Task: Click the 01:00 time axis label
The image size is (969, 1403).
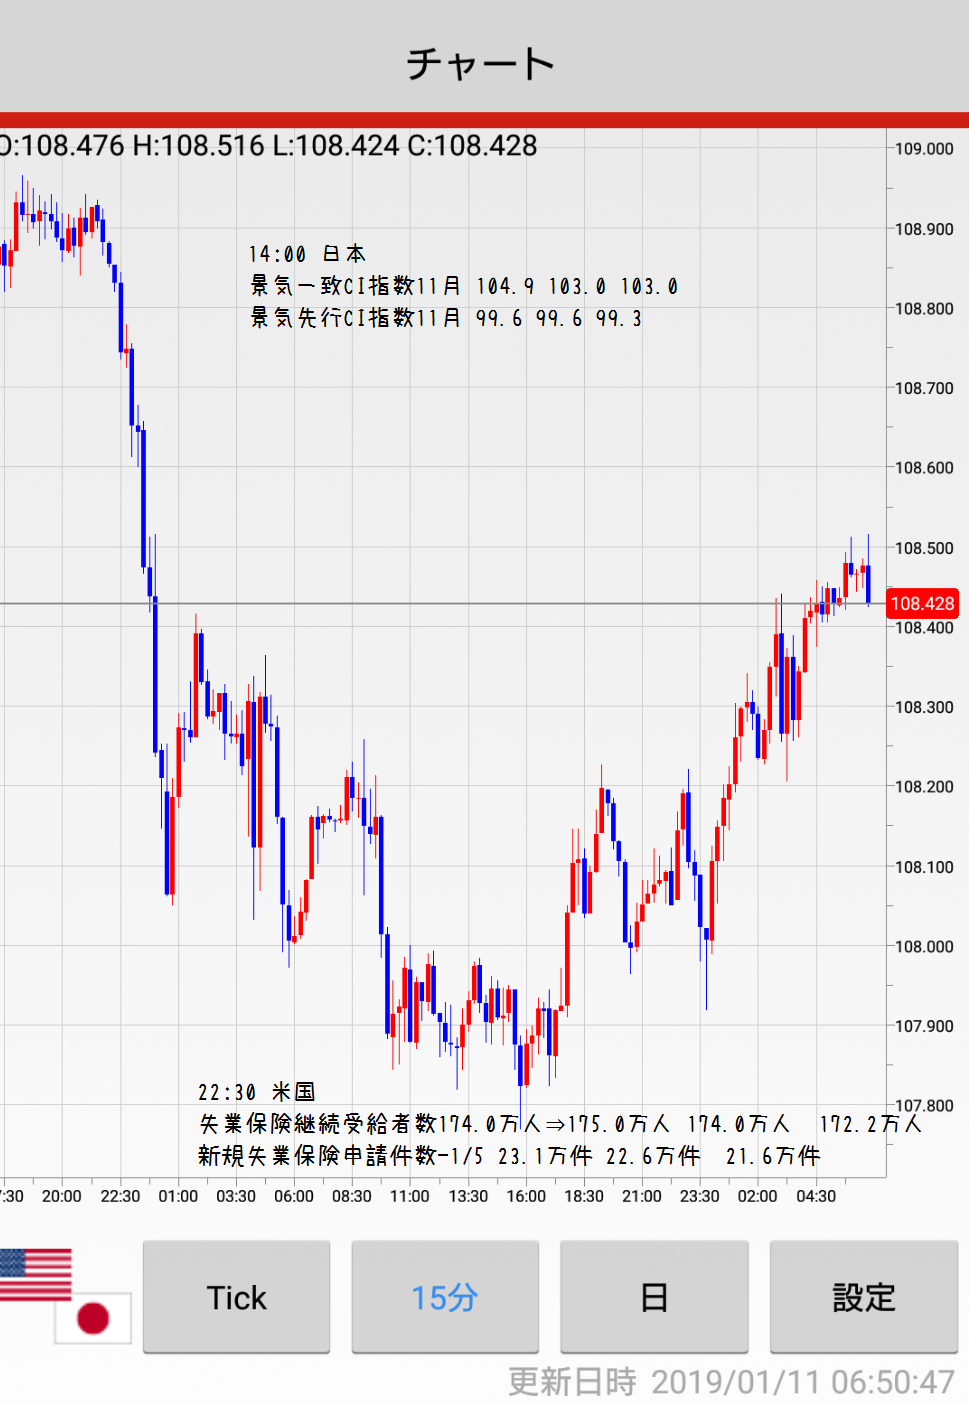Action: [x=178, y=1196]
